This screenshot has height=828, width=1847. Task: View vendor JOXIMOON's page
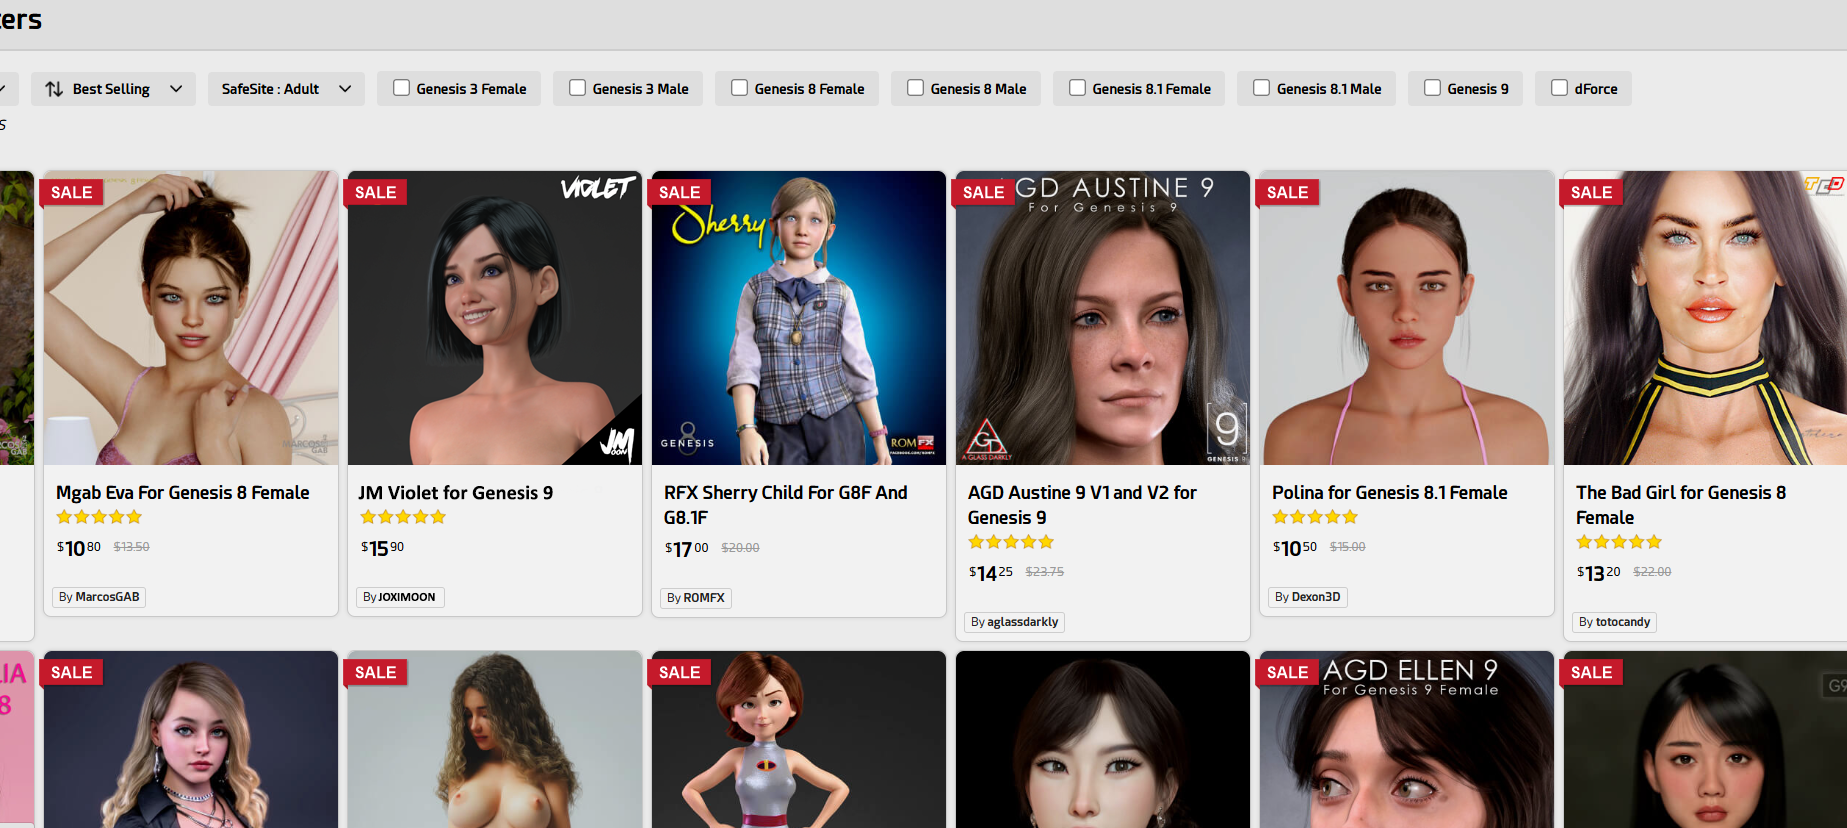400,597
